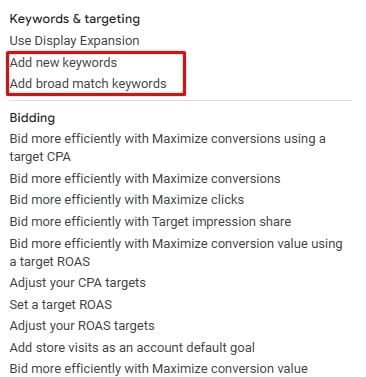This screenshot has width=366, height=377.
Task: Open Adjust your ROAS targets
Action: [x=82, y=326]
